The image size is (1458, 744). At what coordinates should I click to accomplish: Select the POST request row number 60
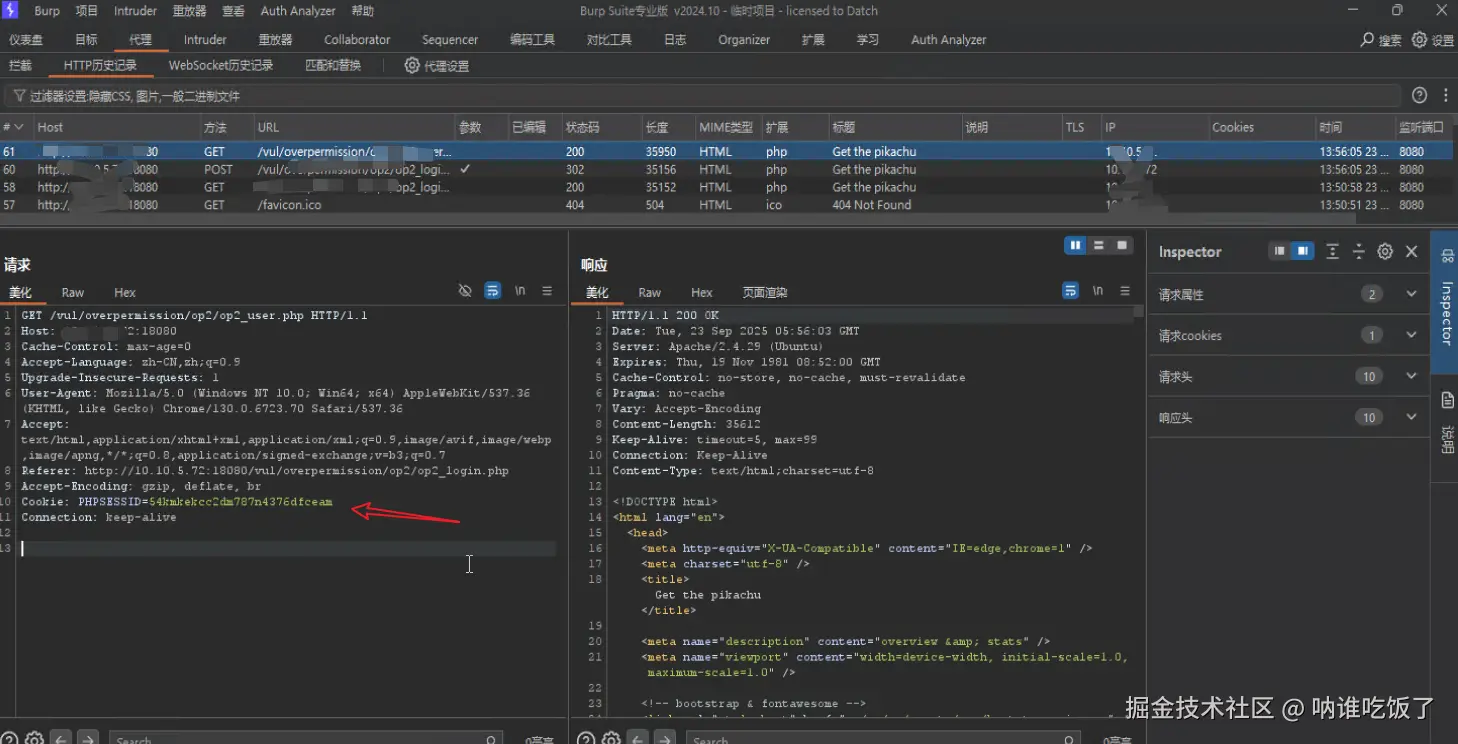coord(220,170)
